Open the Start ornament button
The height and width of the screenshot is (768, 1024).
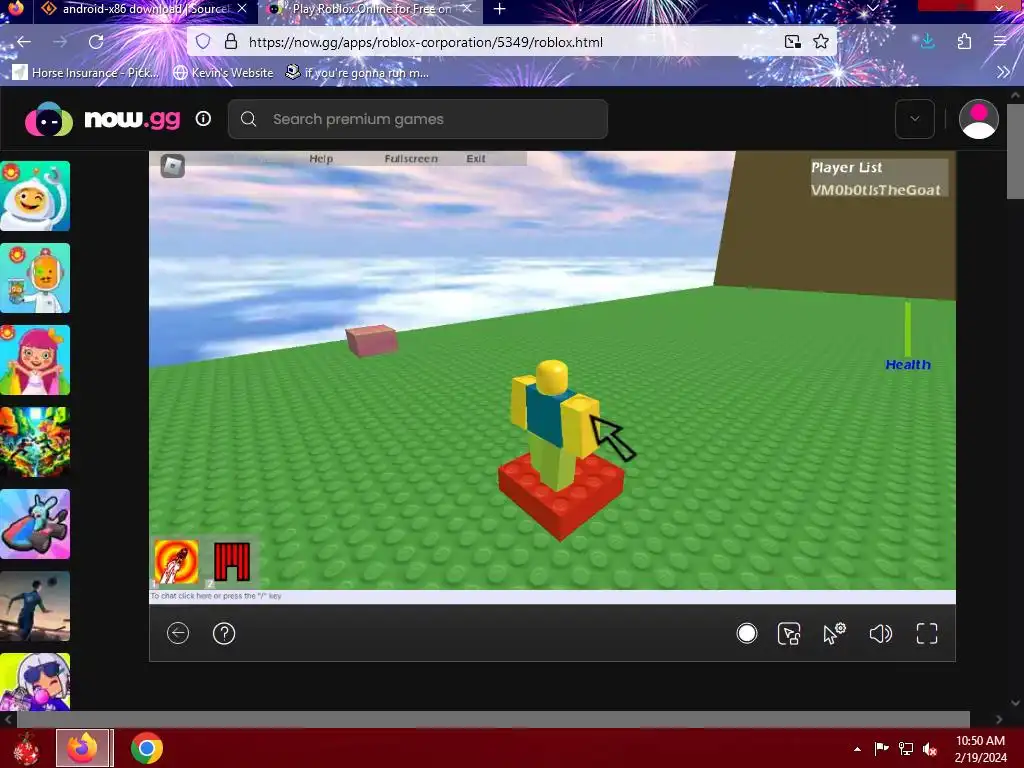coord(26,748)
